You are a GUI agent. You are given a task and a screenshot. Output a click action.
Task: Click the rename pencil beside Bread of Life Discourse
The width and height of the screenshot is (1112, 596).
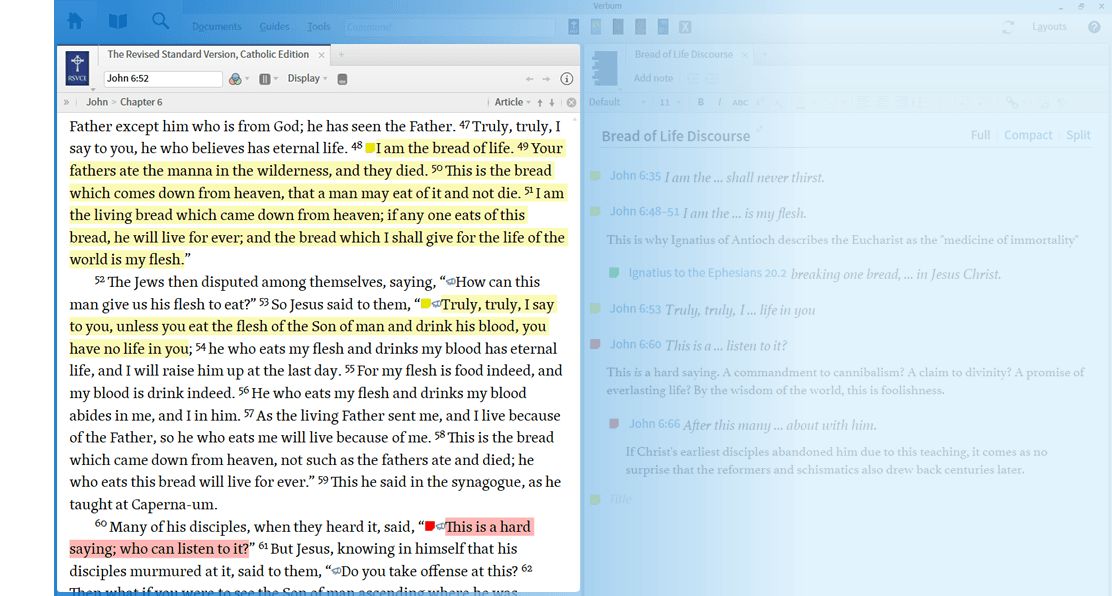coord(758,129)
